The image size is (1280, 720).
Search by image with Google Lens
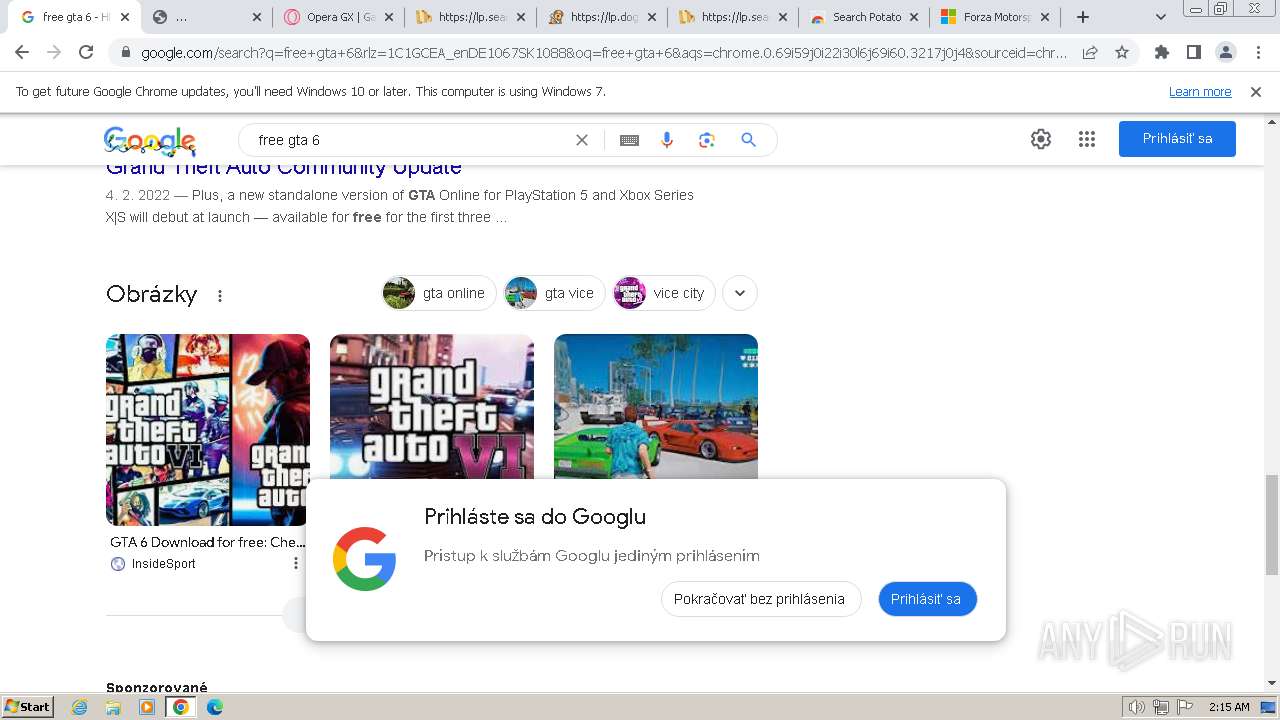tap(707, 140)
